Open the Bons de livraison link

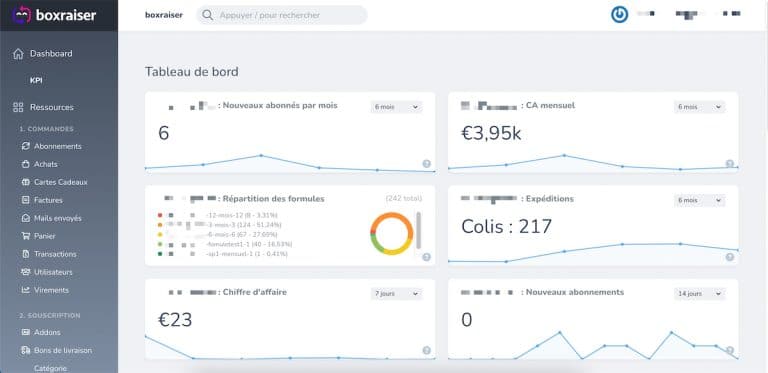coord(63,350)
